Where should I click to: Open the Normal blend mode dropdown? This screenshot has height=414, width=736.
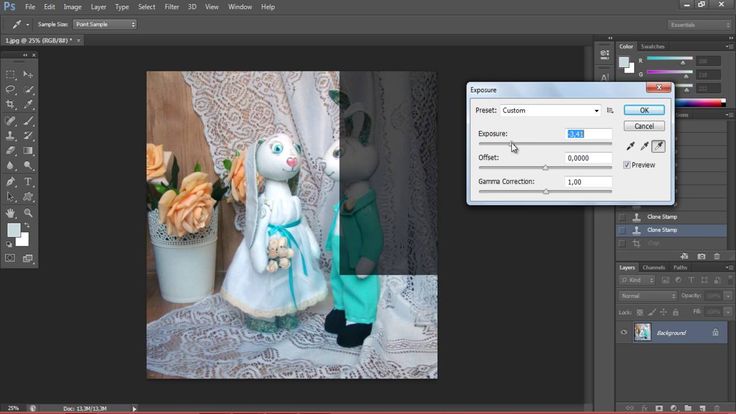pyautogui.click(x=647, y=296)
